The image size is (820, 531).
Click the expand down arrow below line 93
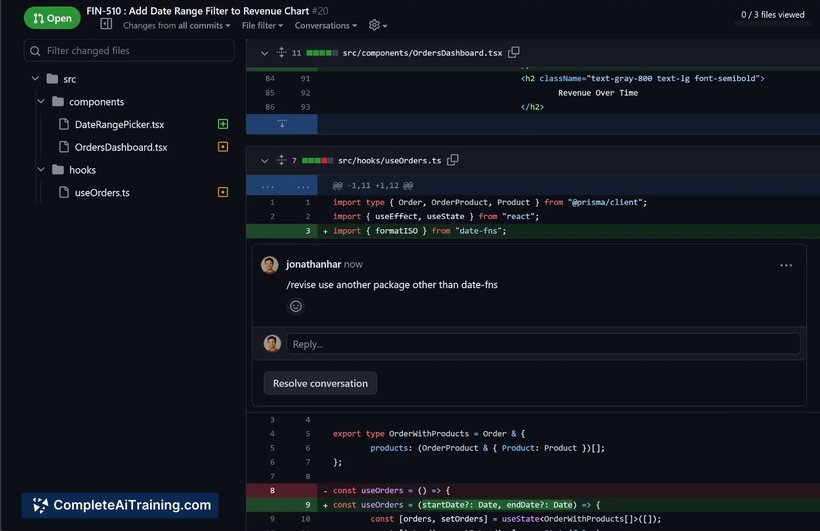(x=282, y=124)
